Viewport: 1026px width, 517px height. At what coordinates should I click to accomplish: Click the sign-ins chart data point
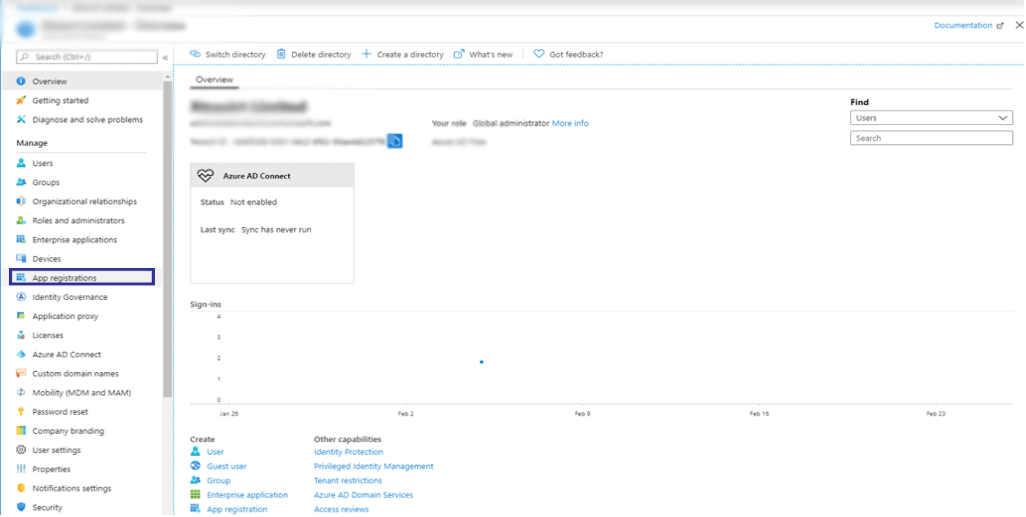[x=482, y=362]
